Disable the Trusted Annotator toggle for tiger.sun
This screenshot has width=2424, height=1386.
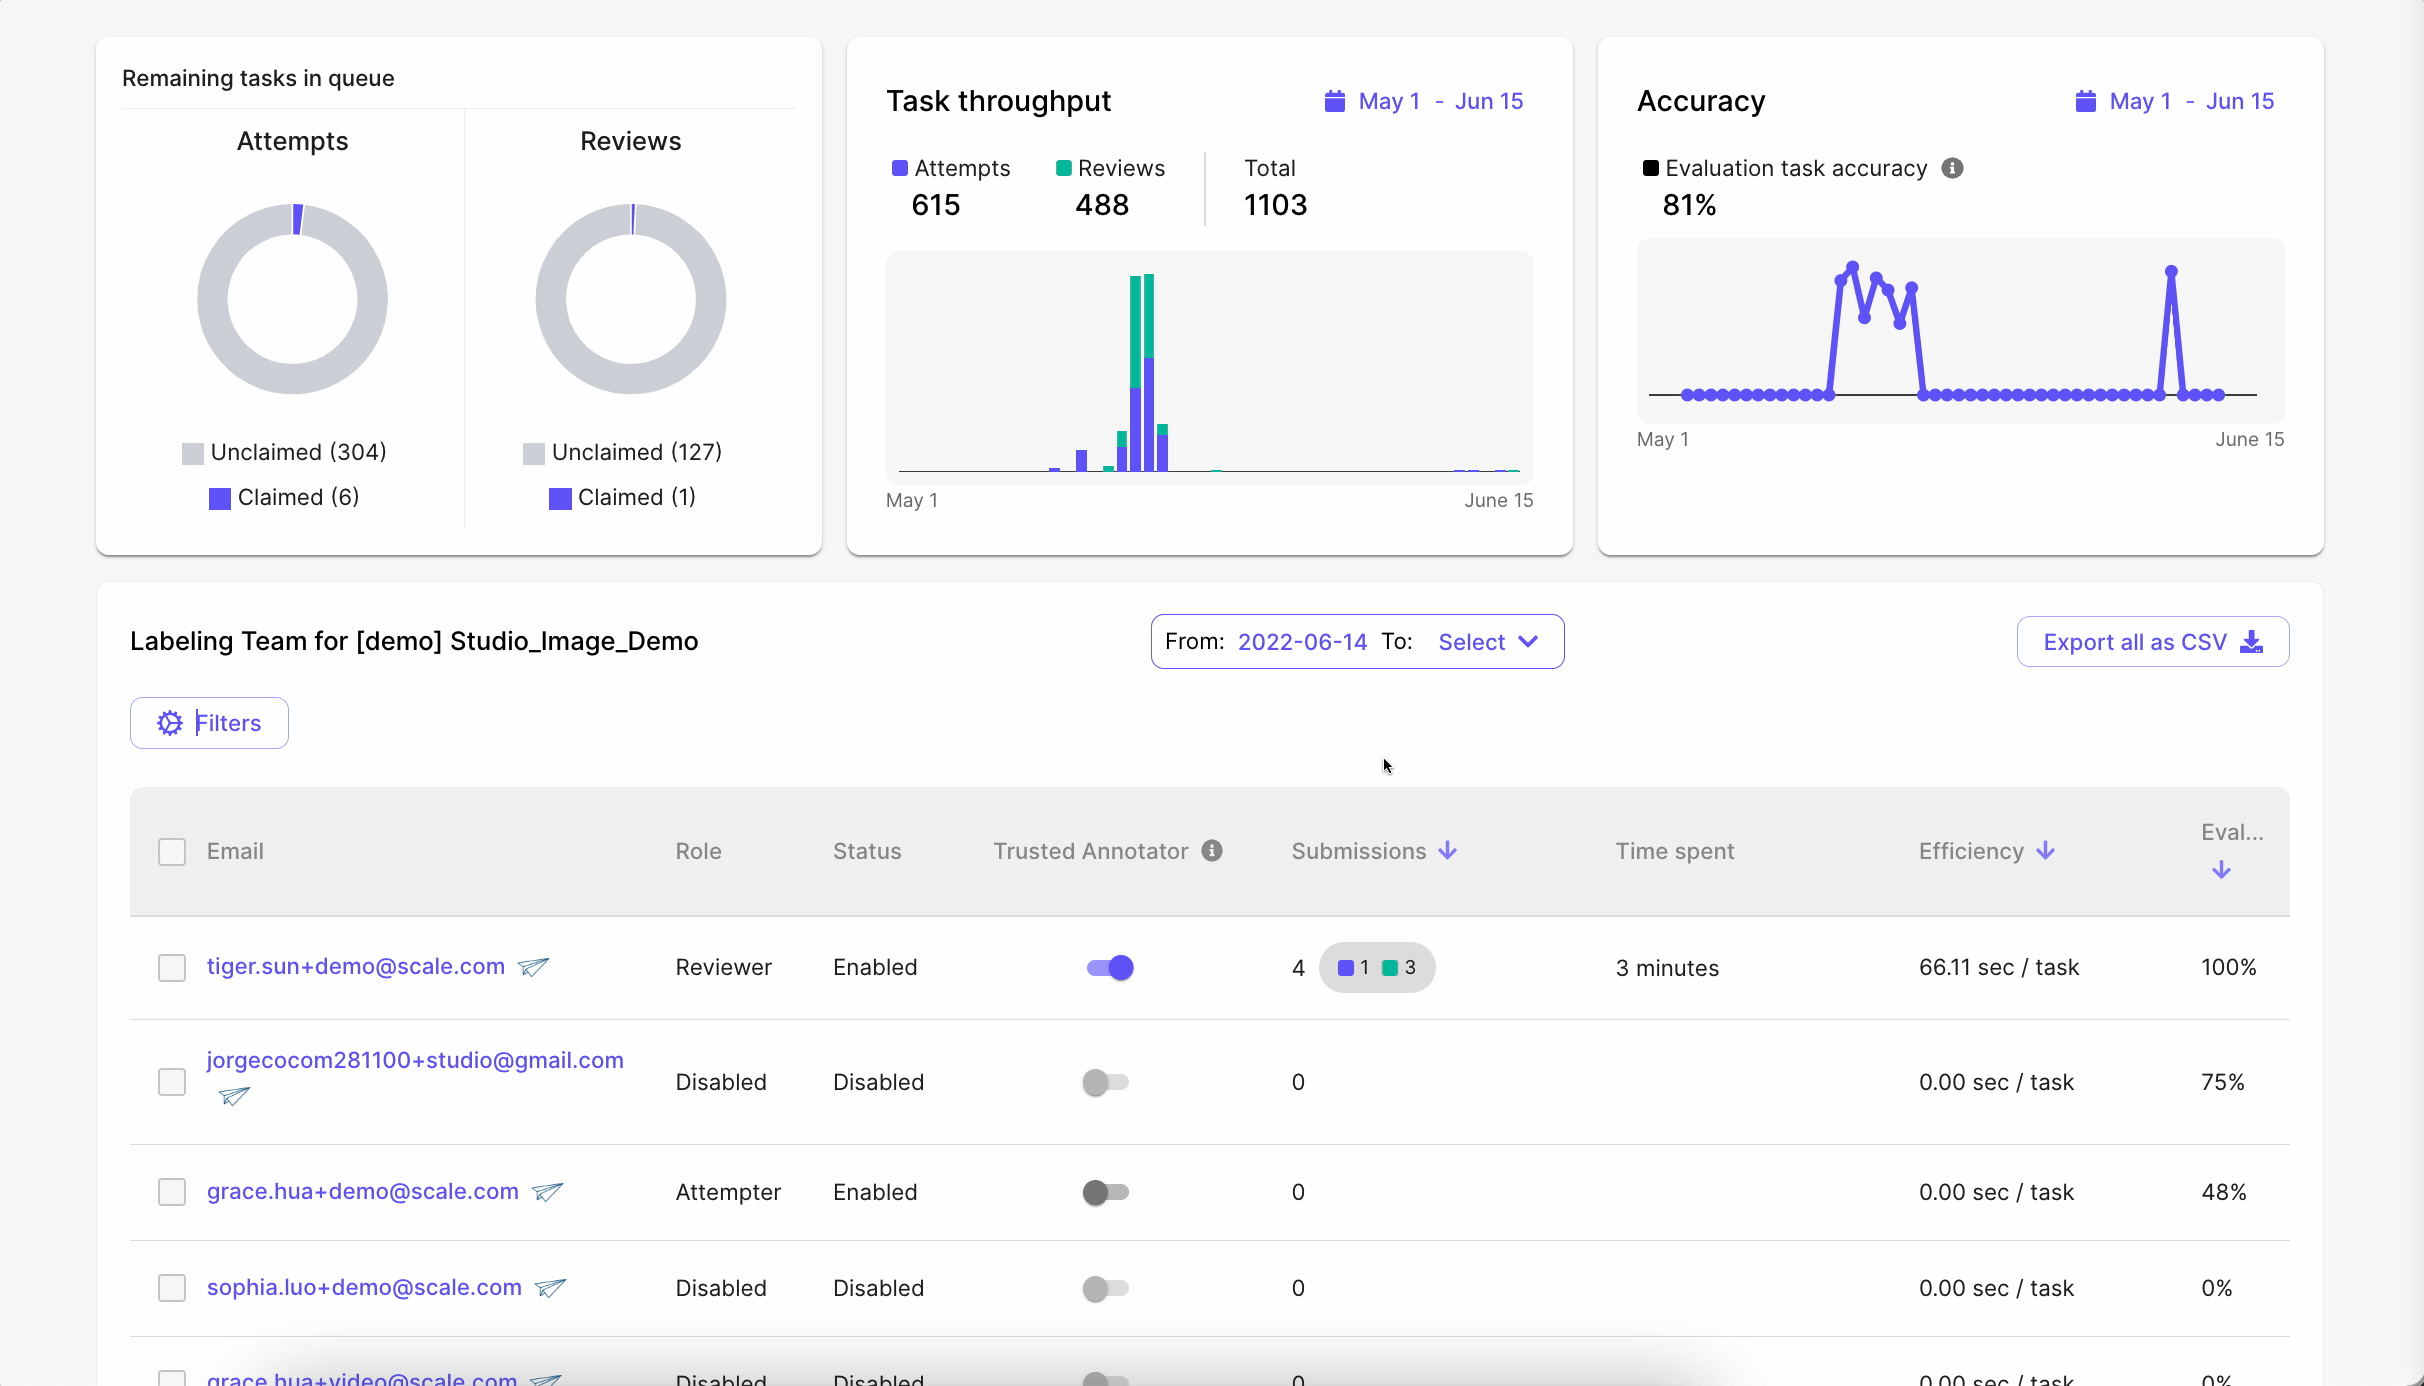coord(1109,967)
